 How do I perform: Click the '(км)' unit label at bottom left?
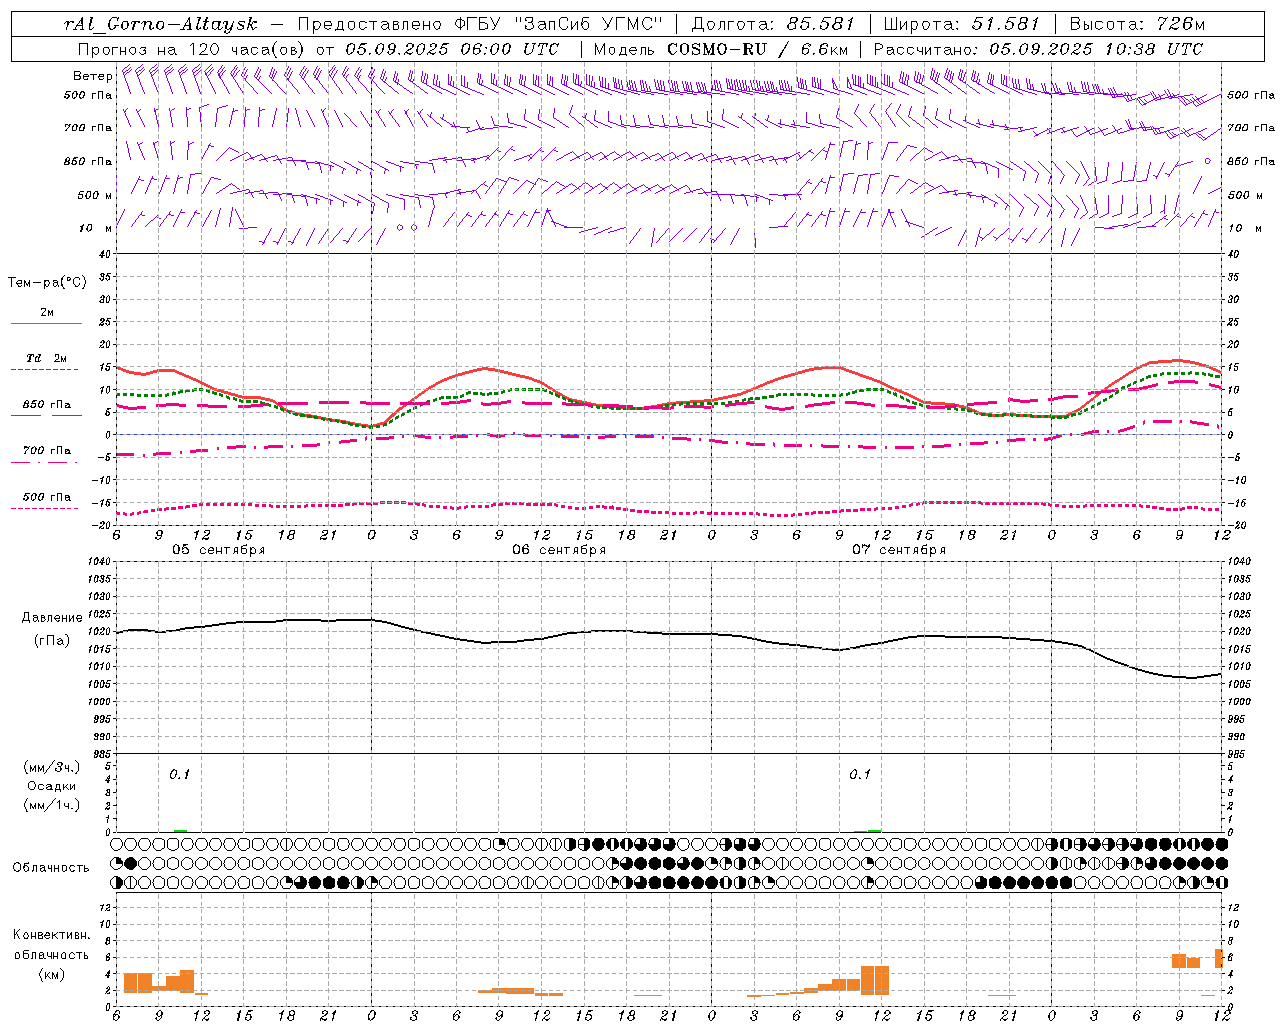pyautogui.click(x=52, y=974)
